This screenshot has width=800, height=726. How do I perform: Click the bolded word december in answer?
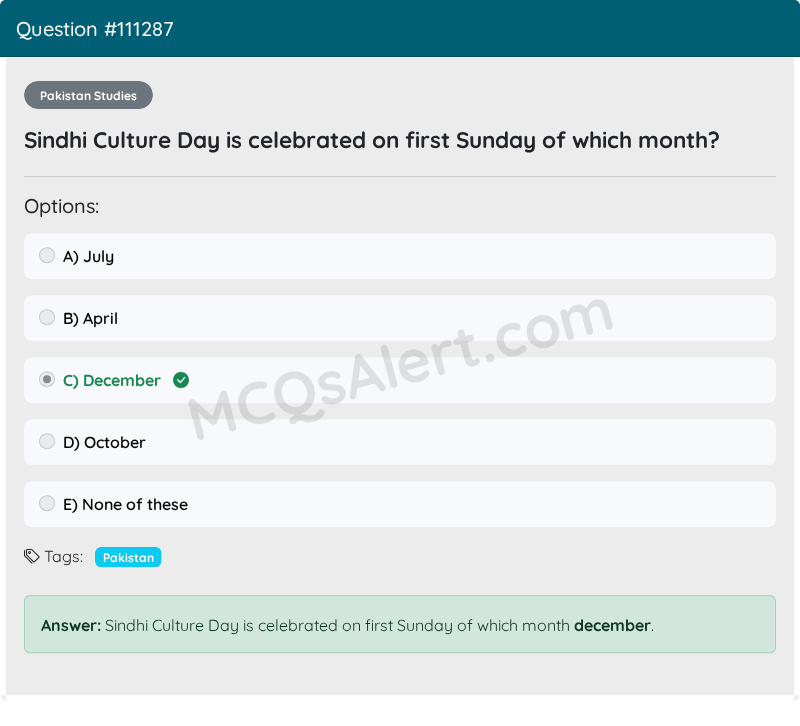612,625
